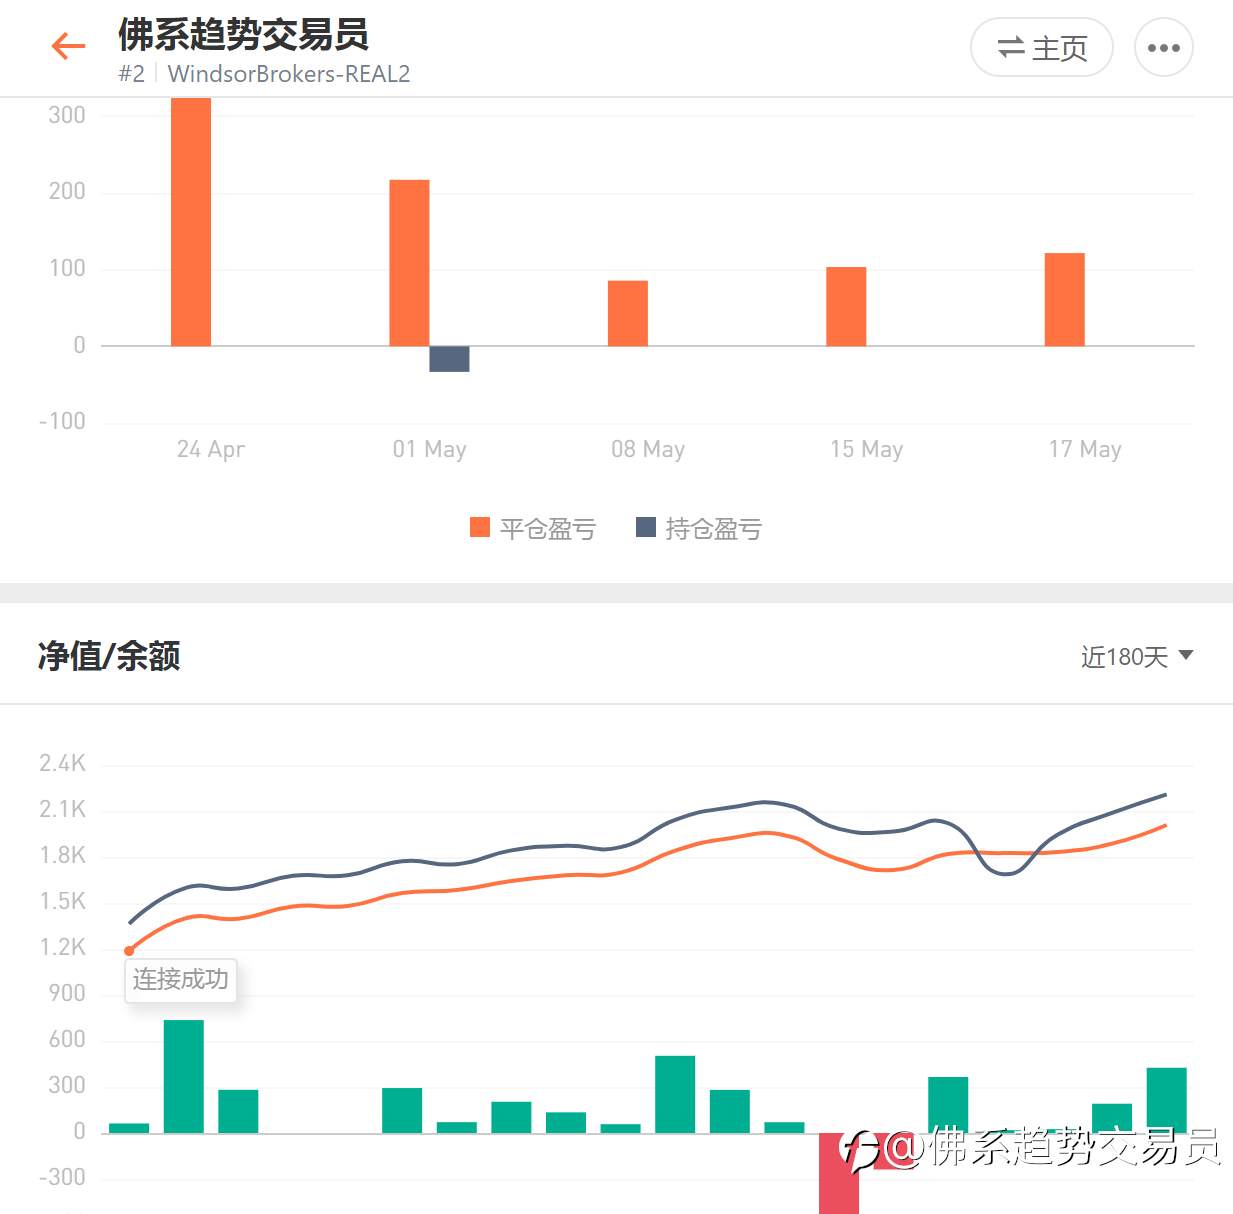Click the 佛系趋势交易员 title
The height and width of the screenshot is (1214, 1233).
(243, 34)
